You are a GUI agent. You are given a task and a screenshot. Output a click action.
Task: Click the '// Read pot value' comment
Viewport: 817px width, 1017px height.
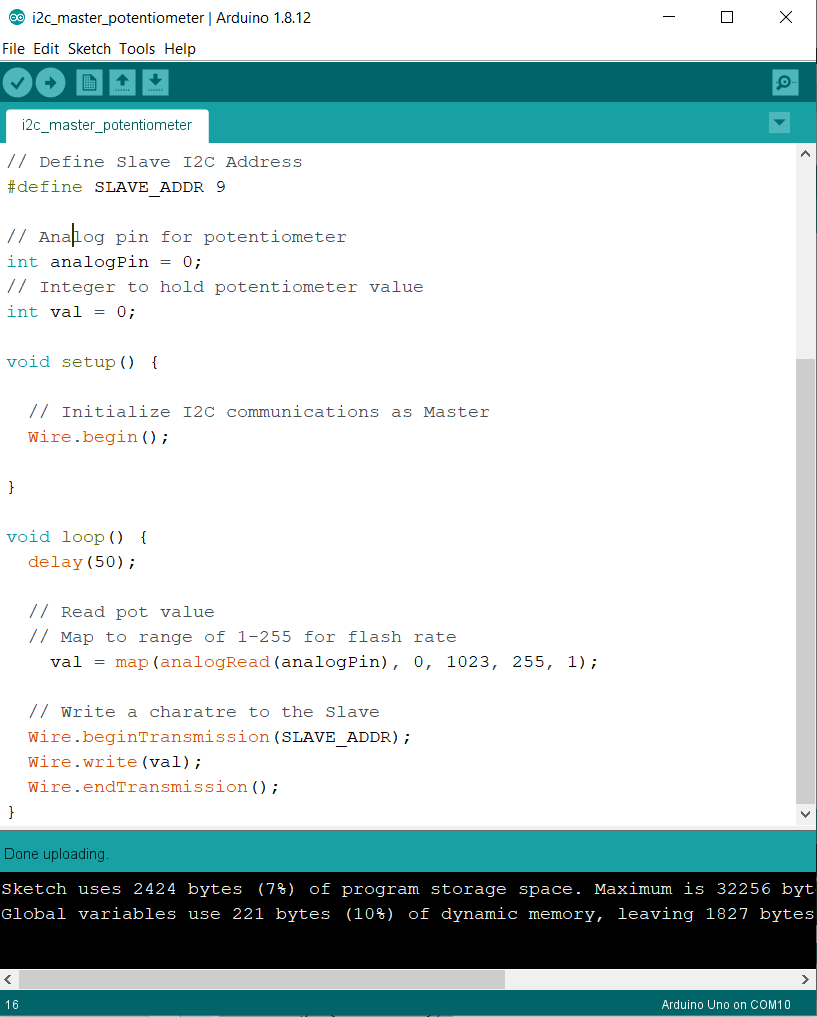click(x=121, y=612)
